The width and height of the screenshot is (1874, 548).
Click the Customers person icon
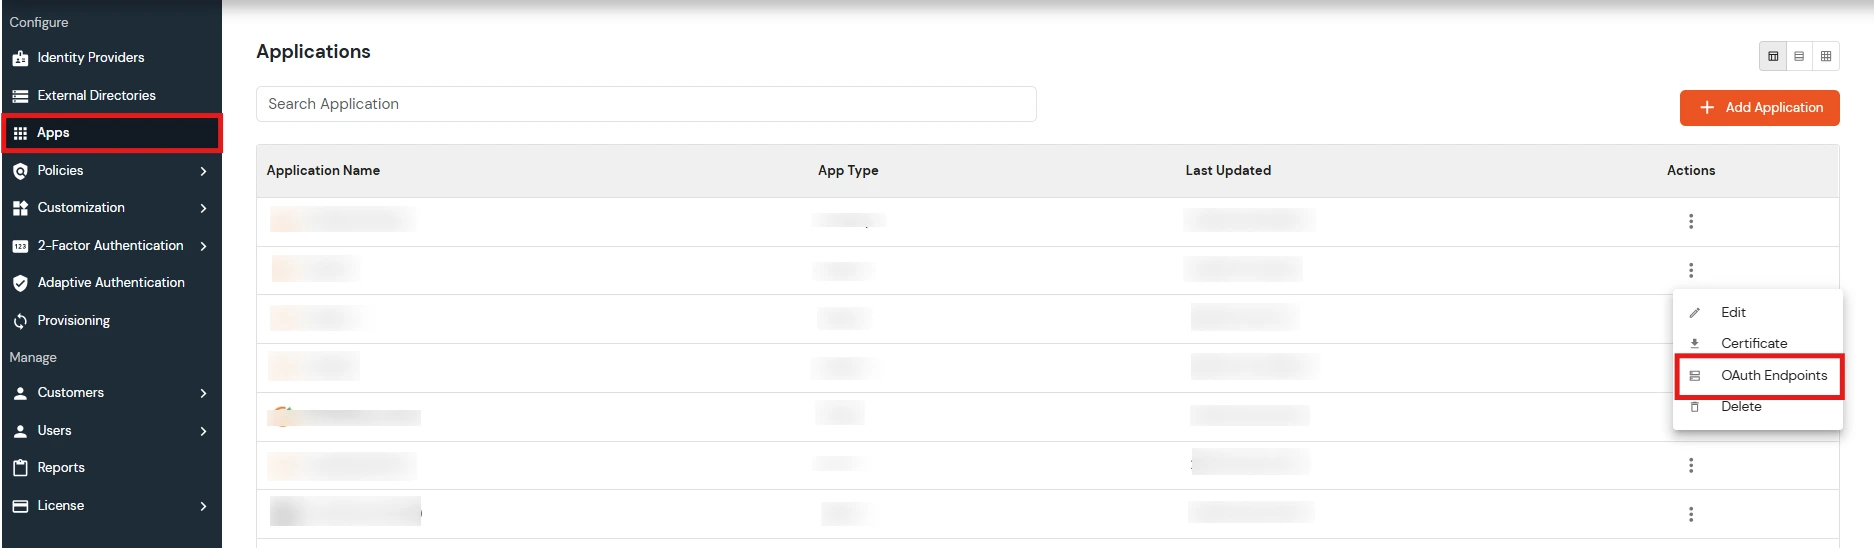pyautogui.click(x=20, y=393)
